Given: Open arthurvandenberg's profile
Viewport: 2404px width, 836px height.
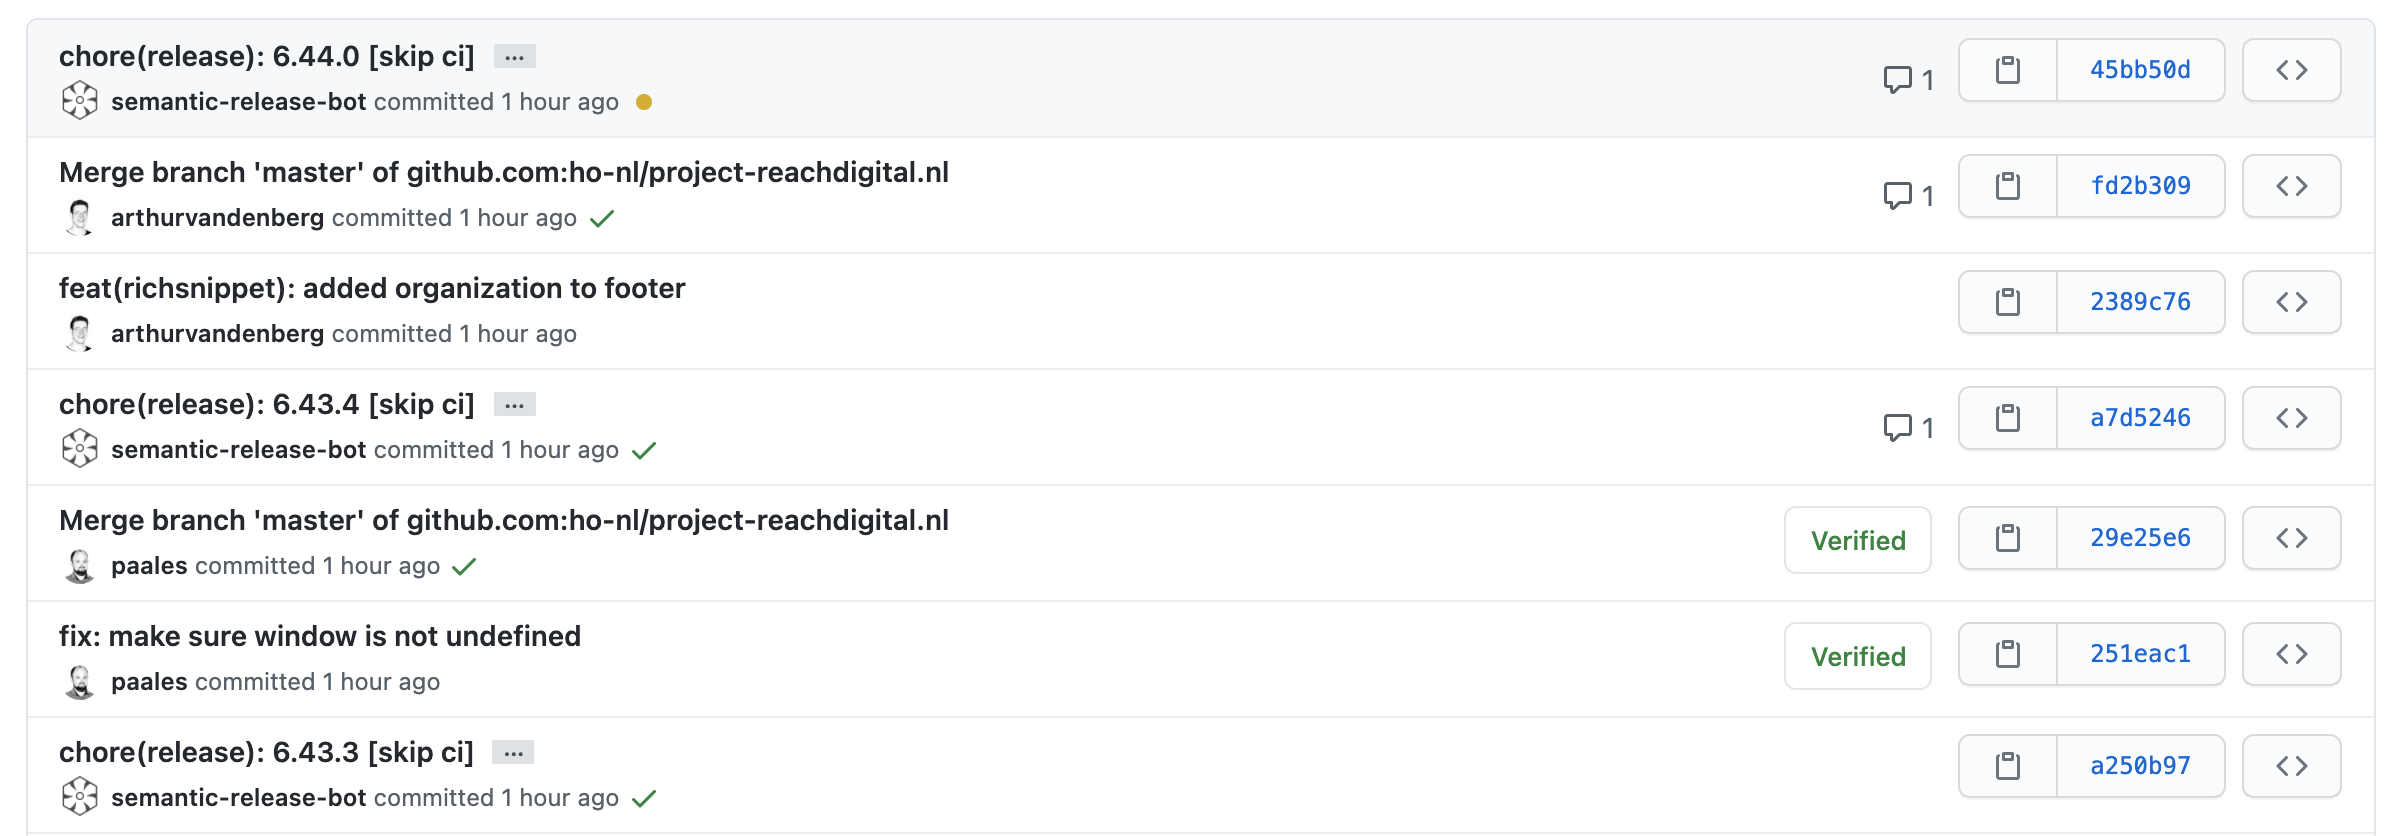Looking at the screenshot, I should pyautogui.click(x=215, y=333).
